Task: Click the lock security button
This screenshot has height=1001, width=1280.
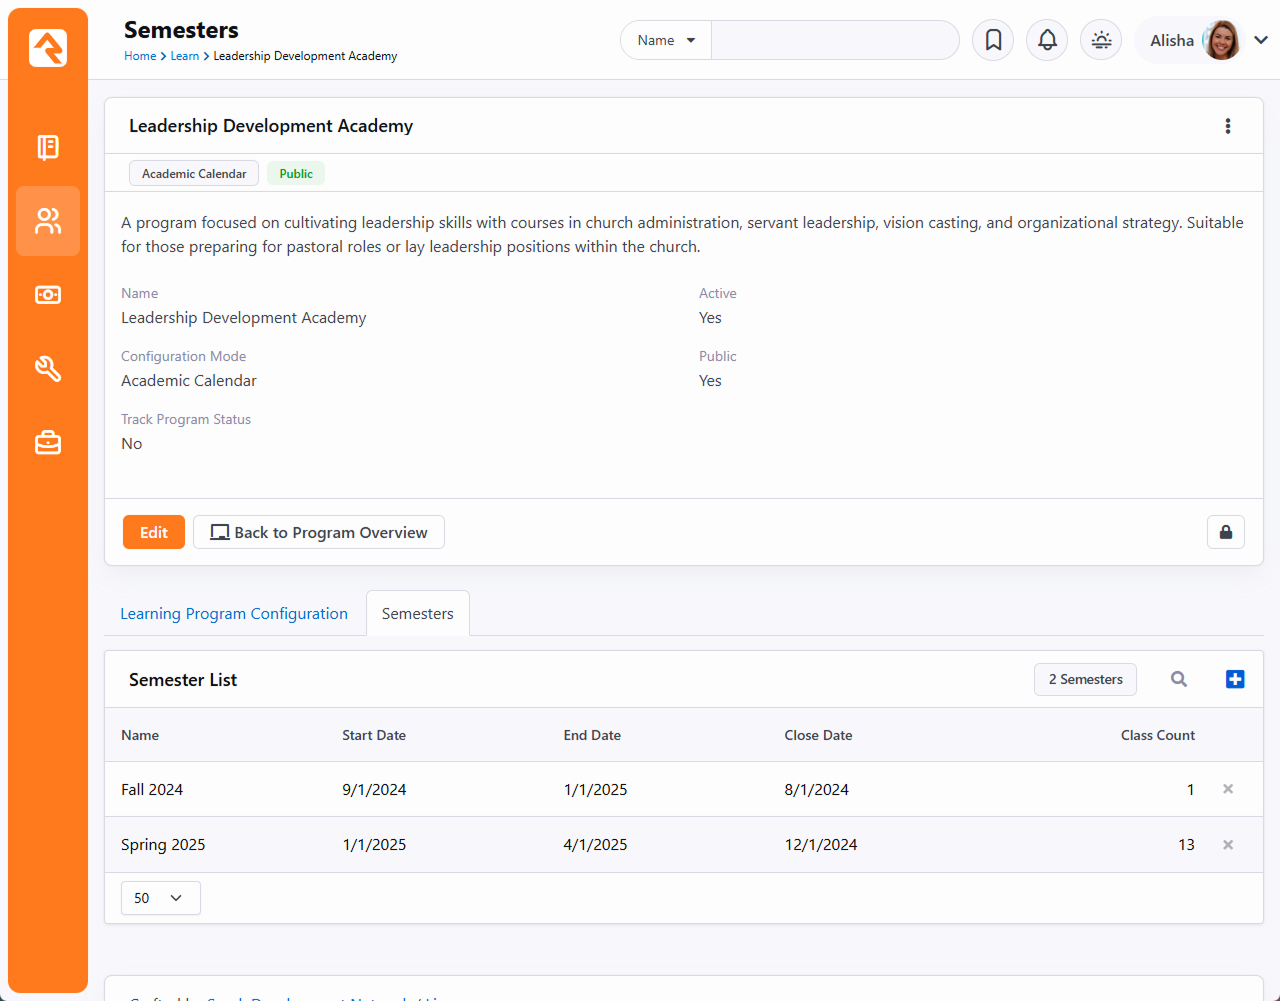Action: (x=1225, y=532)
